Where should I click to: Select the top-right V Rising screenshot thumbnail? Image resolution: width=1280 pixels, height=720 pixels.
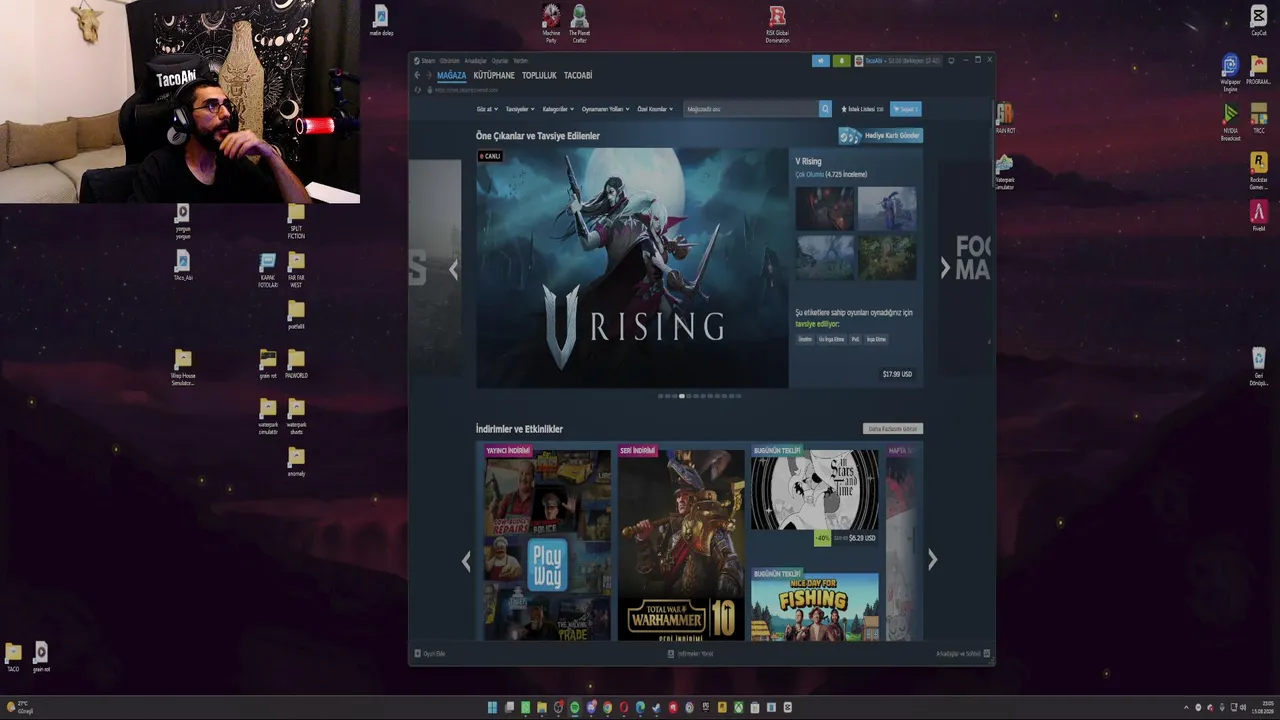tap(886, 209)
